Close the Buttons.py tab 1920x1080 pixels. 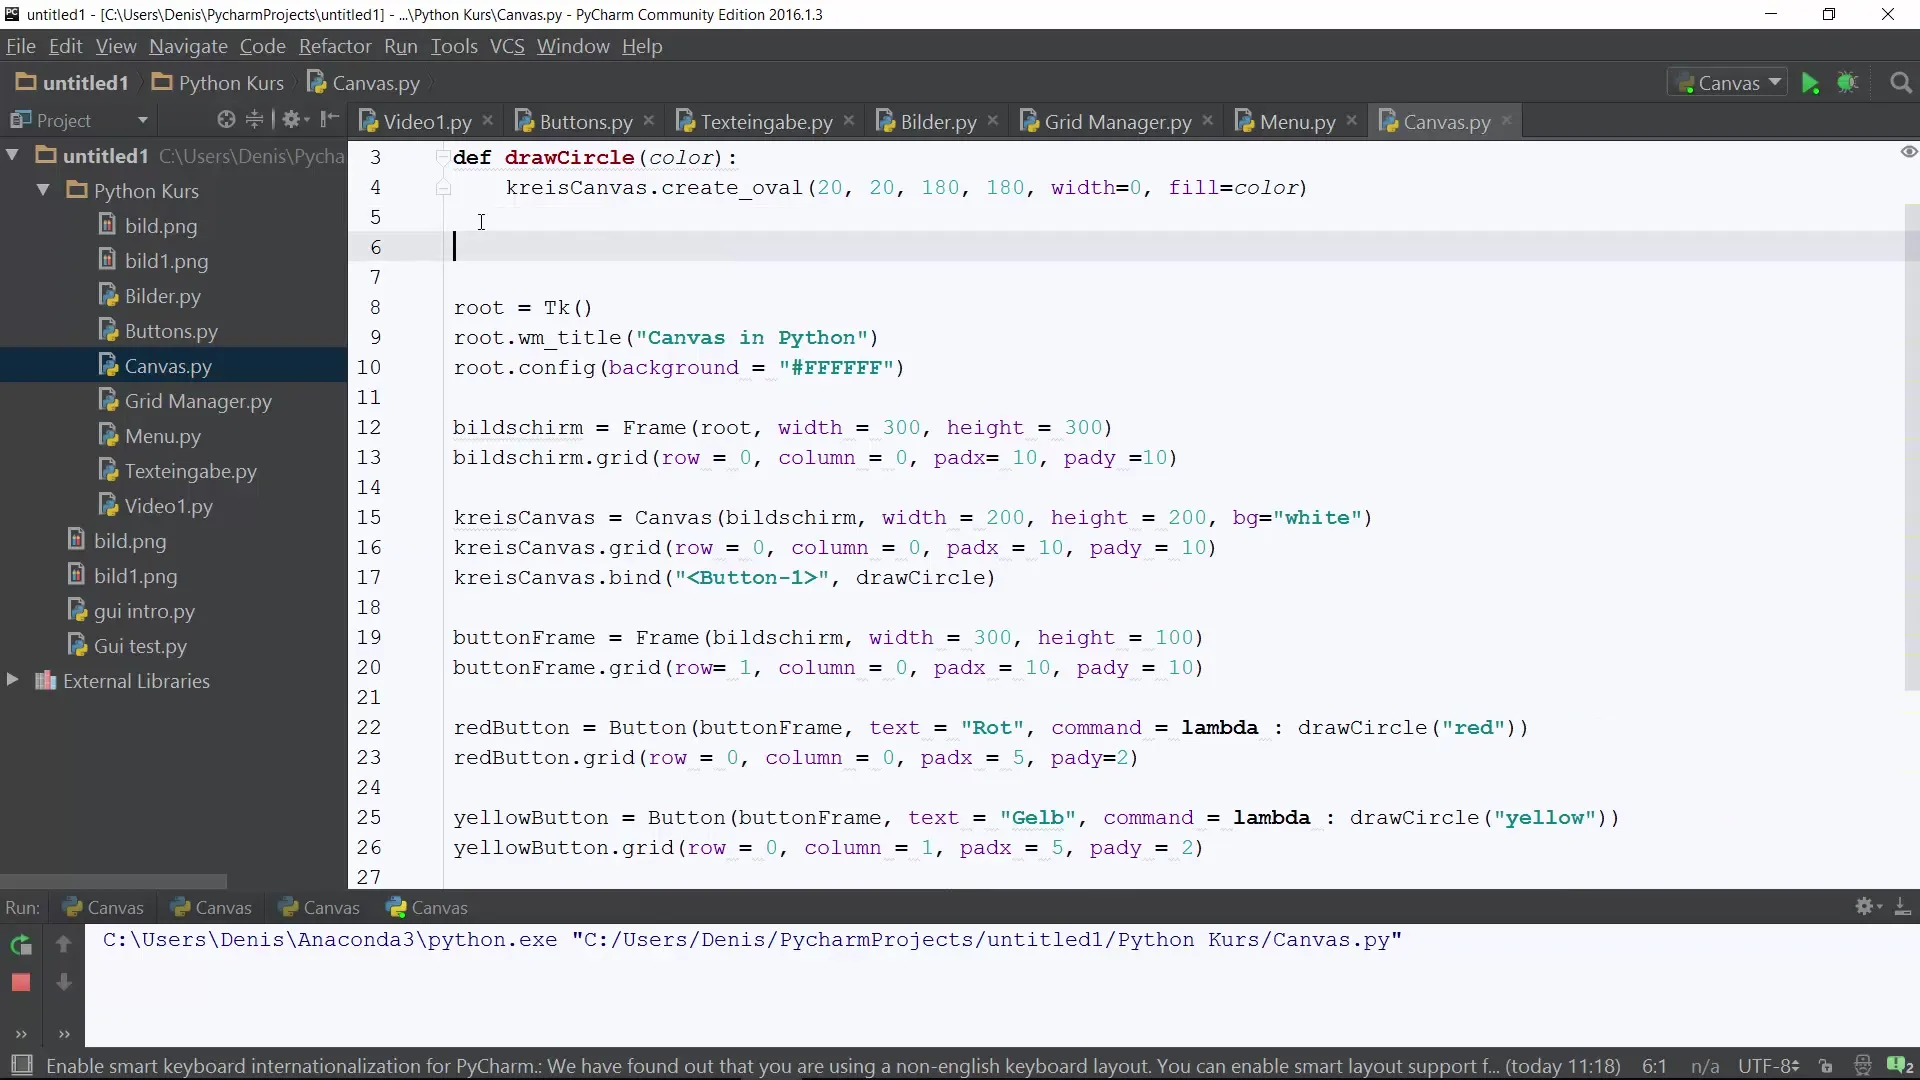[x=649, y=120]
